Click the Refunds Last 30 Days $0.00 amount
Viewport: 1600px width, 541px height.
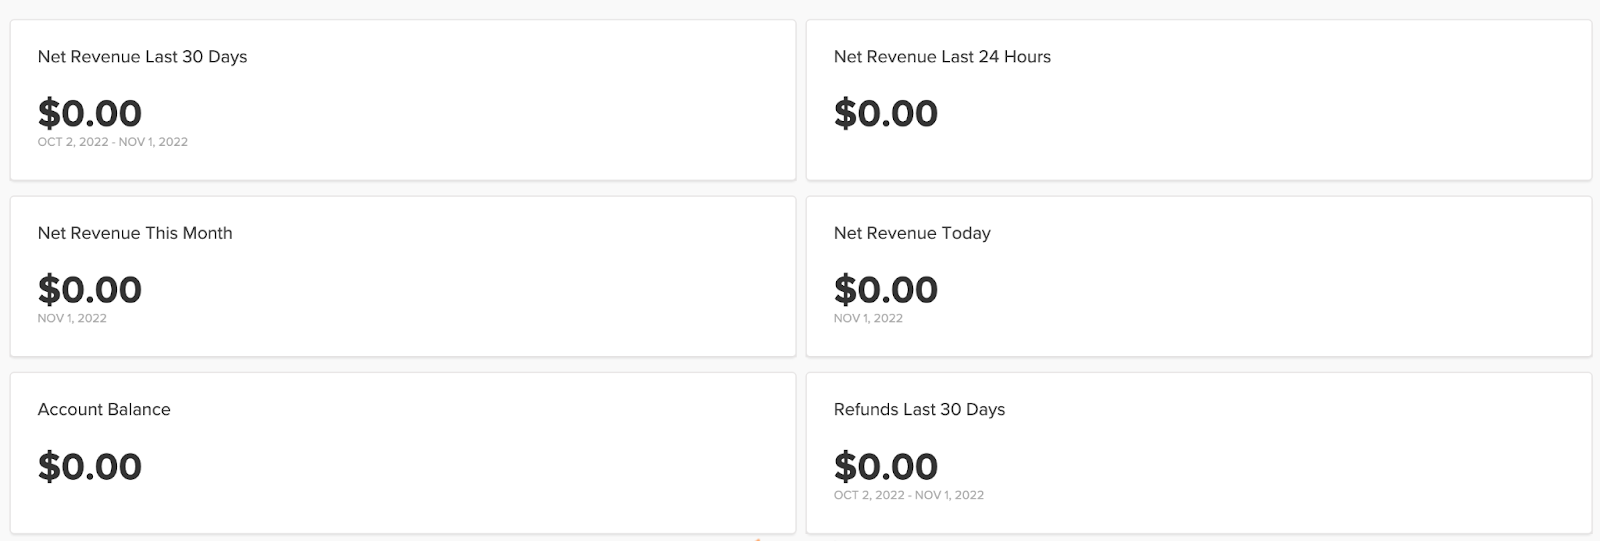click(x=886, y=467)
